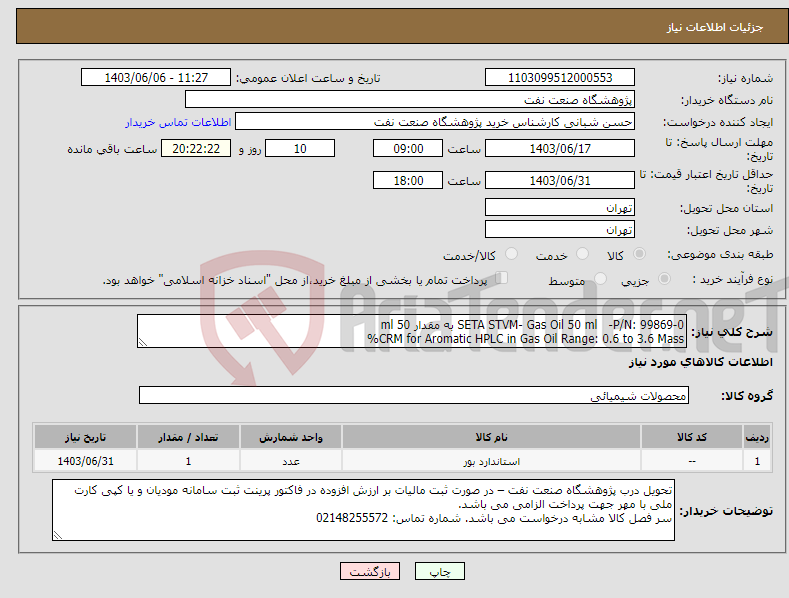Click the گروه کالا field محصولات شیمیائی
The width and height of the screenshot is (789, 598).
414,396
